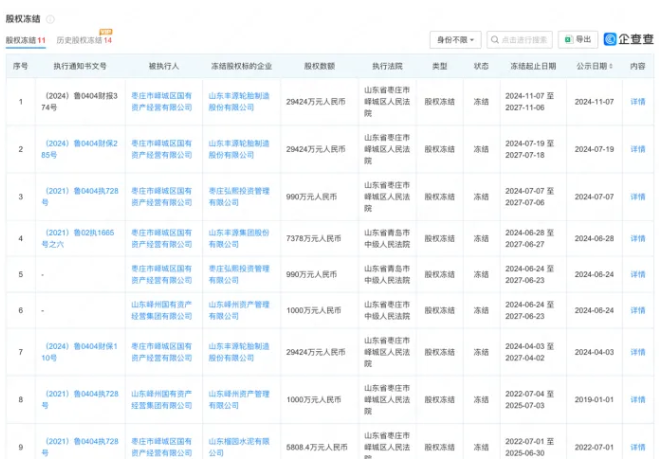The height and width of the screenshot is (473, 669).
Task: Open 山东榴园水泥有限公司 in row 9
Action: click(x=237, y=446)
